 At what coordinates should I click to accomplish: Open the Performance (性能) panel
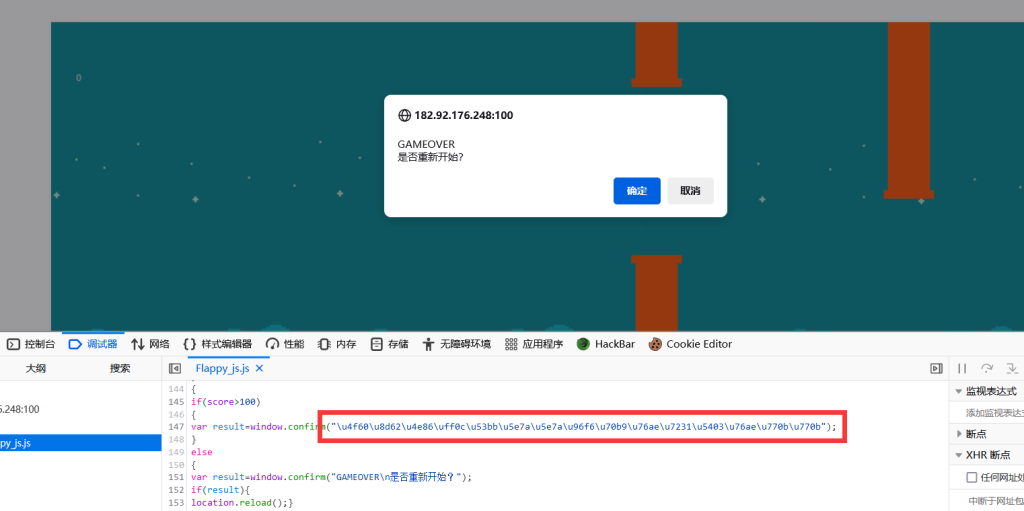285,344
